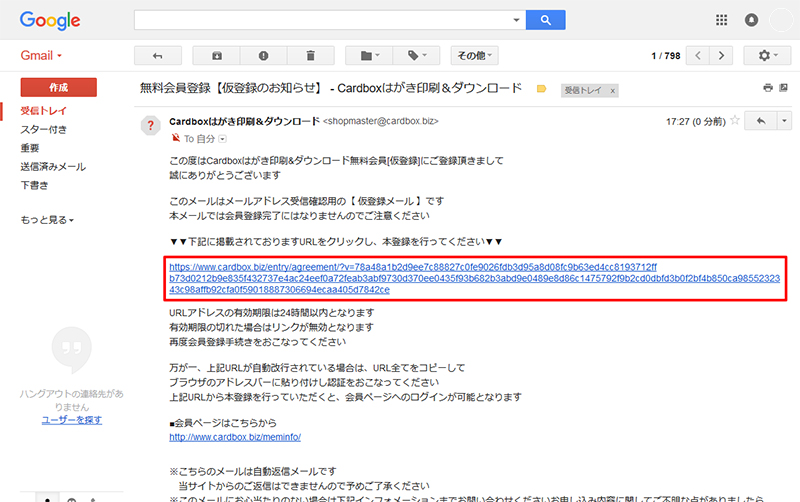Click the Hangouts speech bubble icon
The width and height of the screenshot is (800, 502).
click(71, 350)
